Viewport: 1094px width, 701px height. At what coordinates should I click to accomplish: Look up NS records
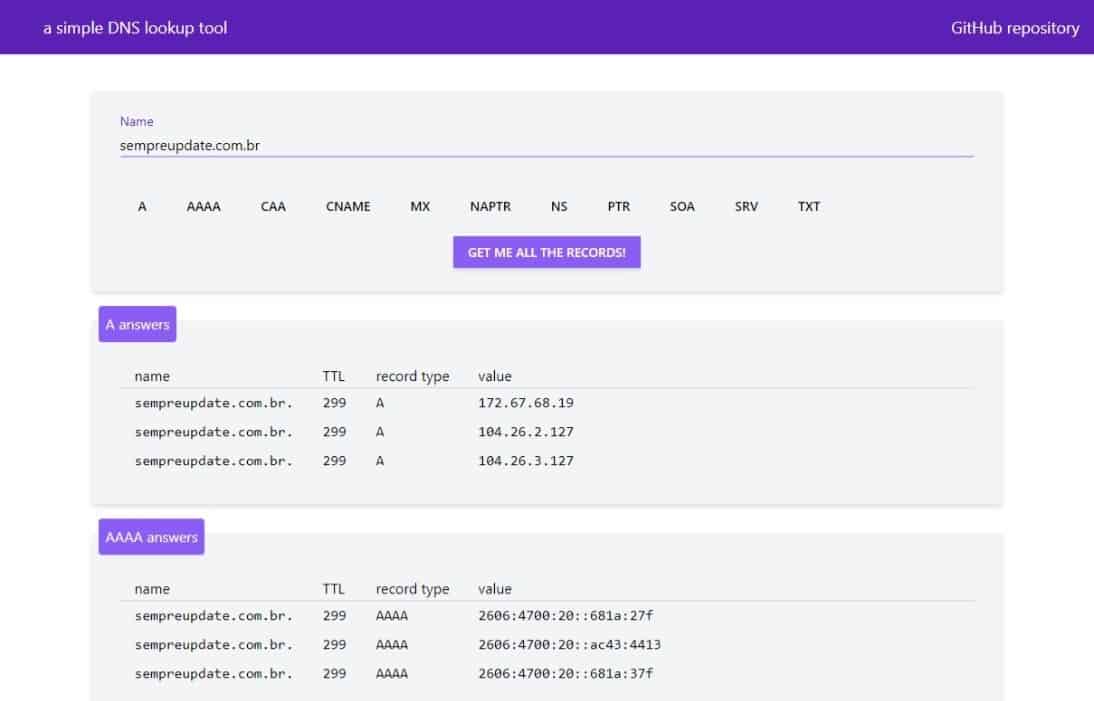(x=559, y=206)
